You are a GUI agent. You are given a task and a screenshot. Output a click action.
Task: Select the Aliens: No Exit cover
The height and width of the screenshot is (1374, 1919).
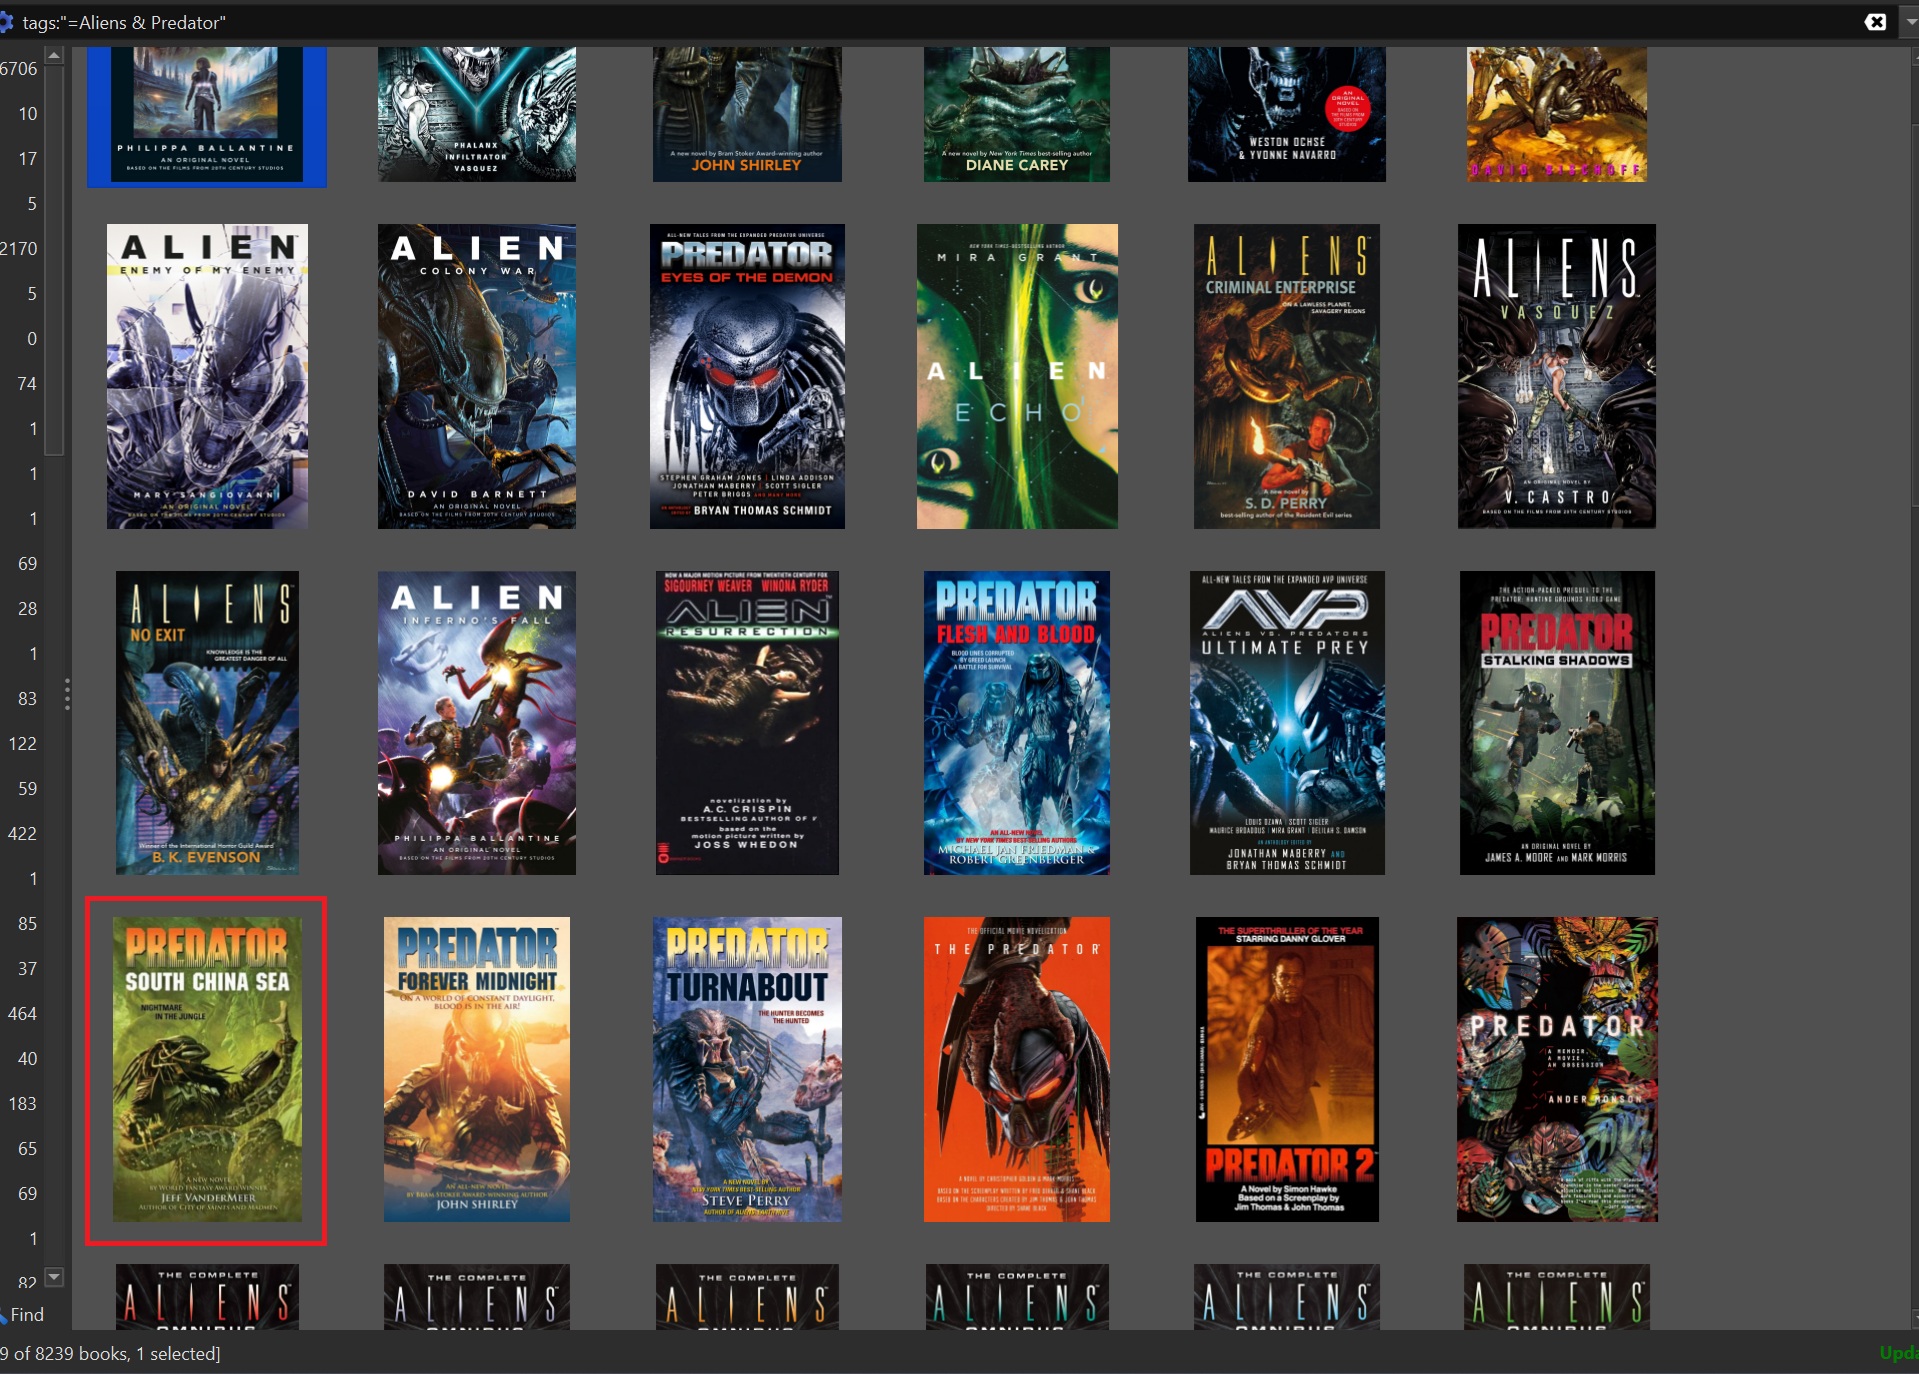[207, 723]
